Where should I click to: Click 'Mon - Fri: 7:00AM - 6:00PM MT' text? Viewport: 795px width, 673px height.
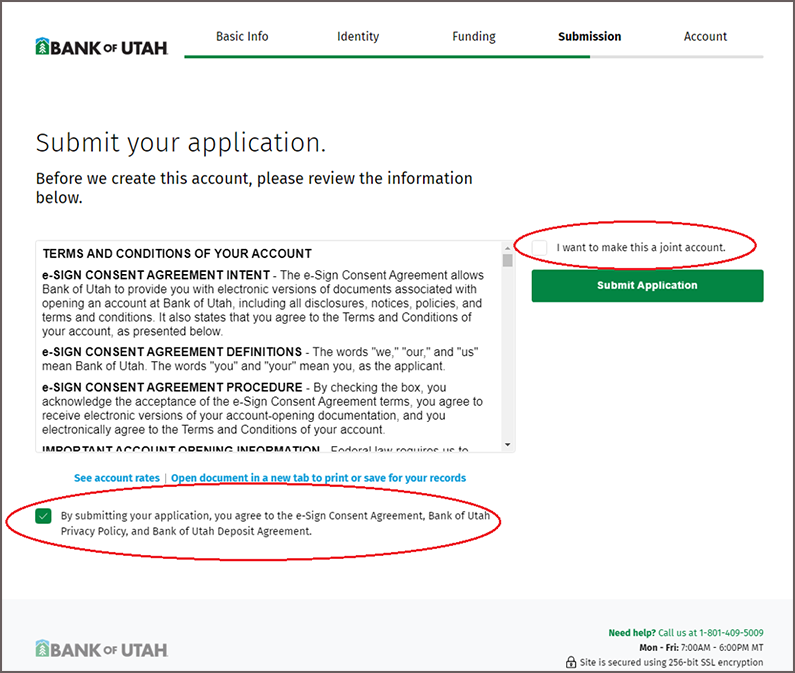701,648
